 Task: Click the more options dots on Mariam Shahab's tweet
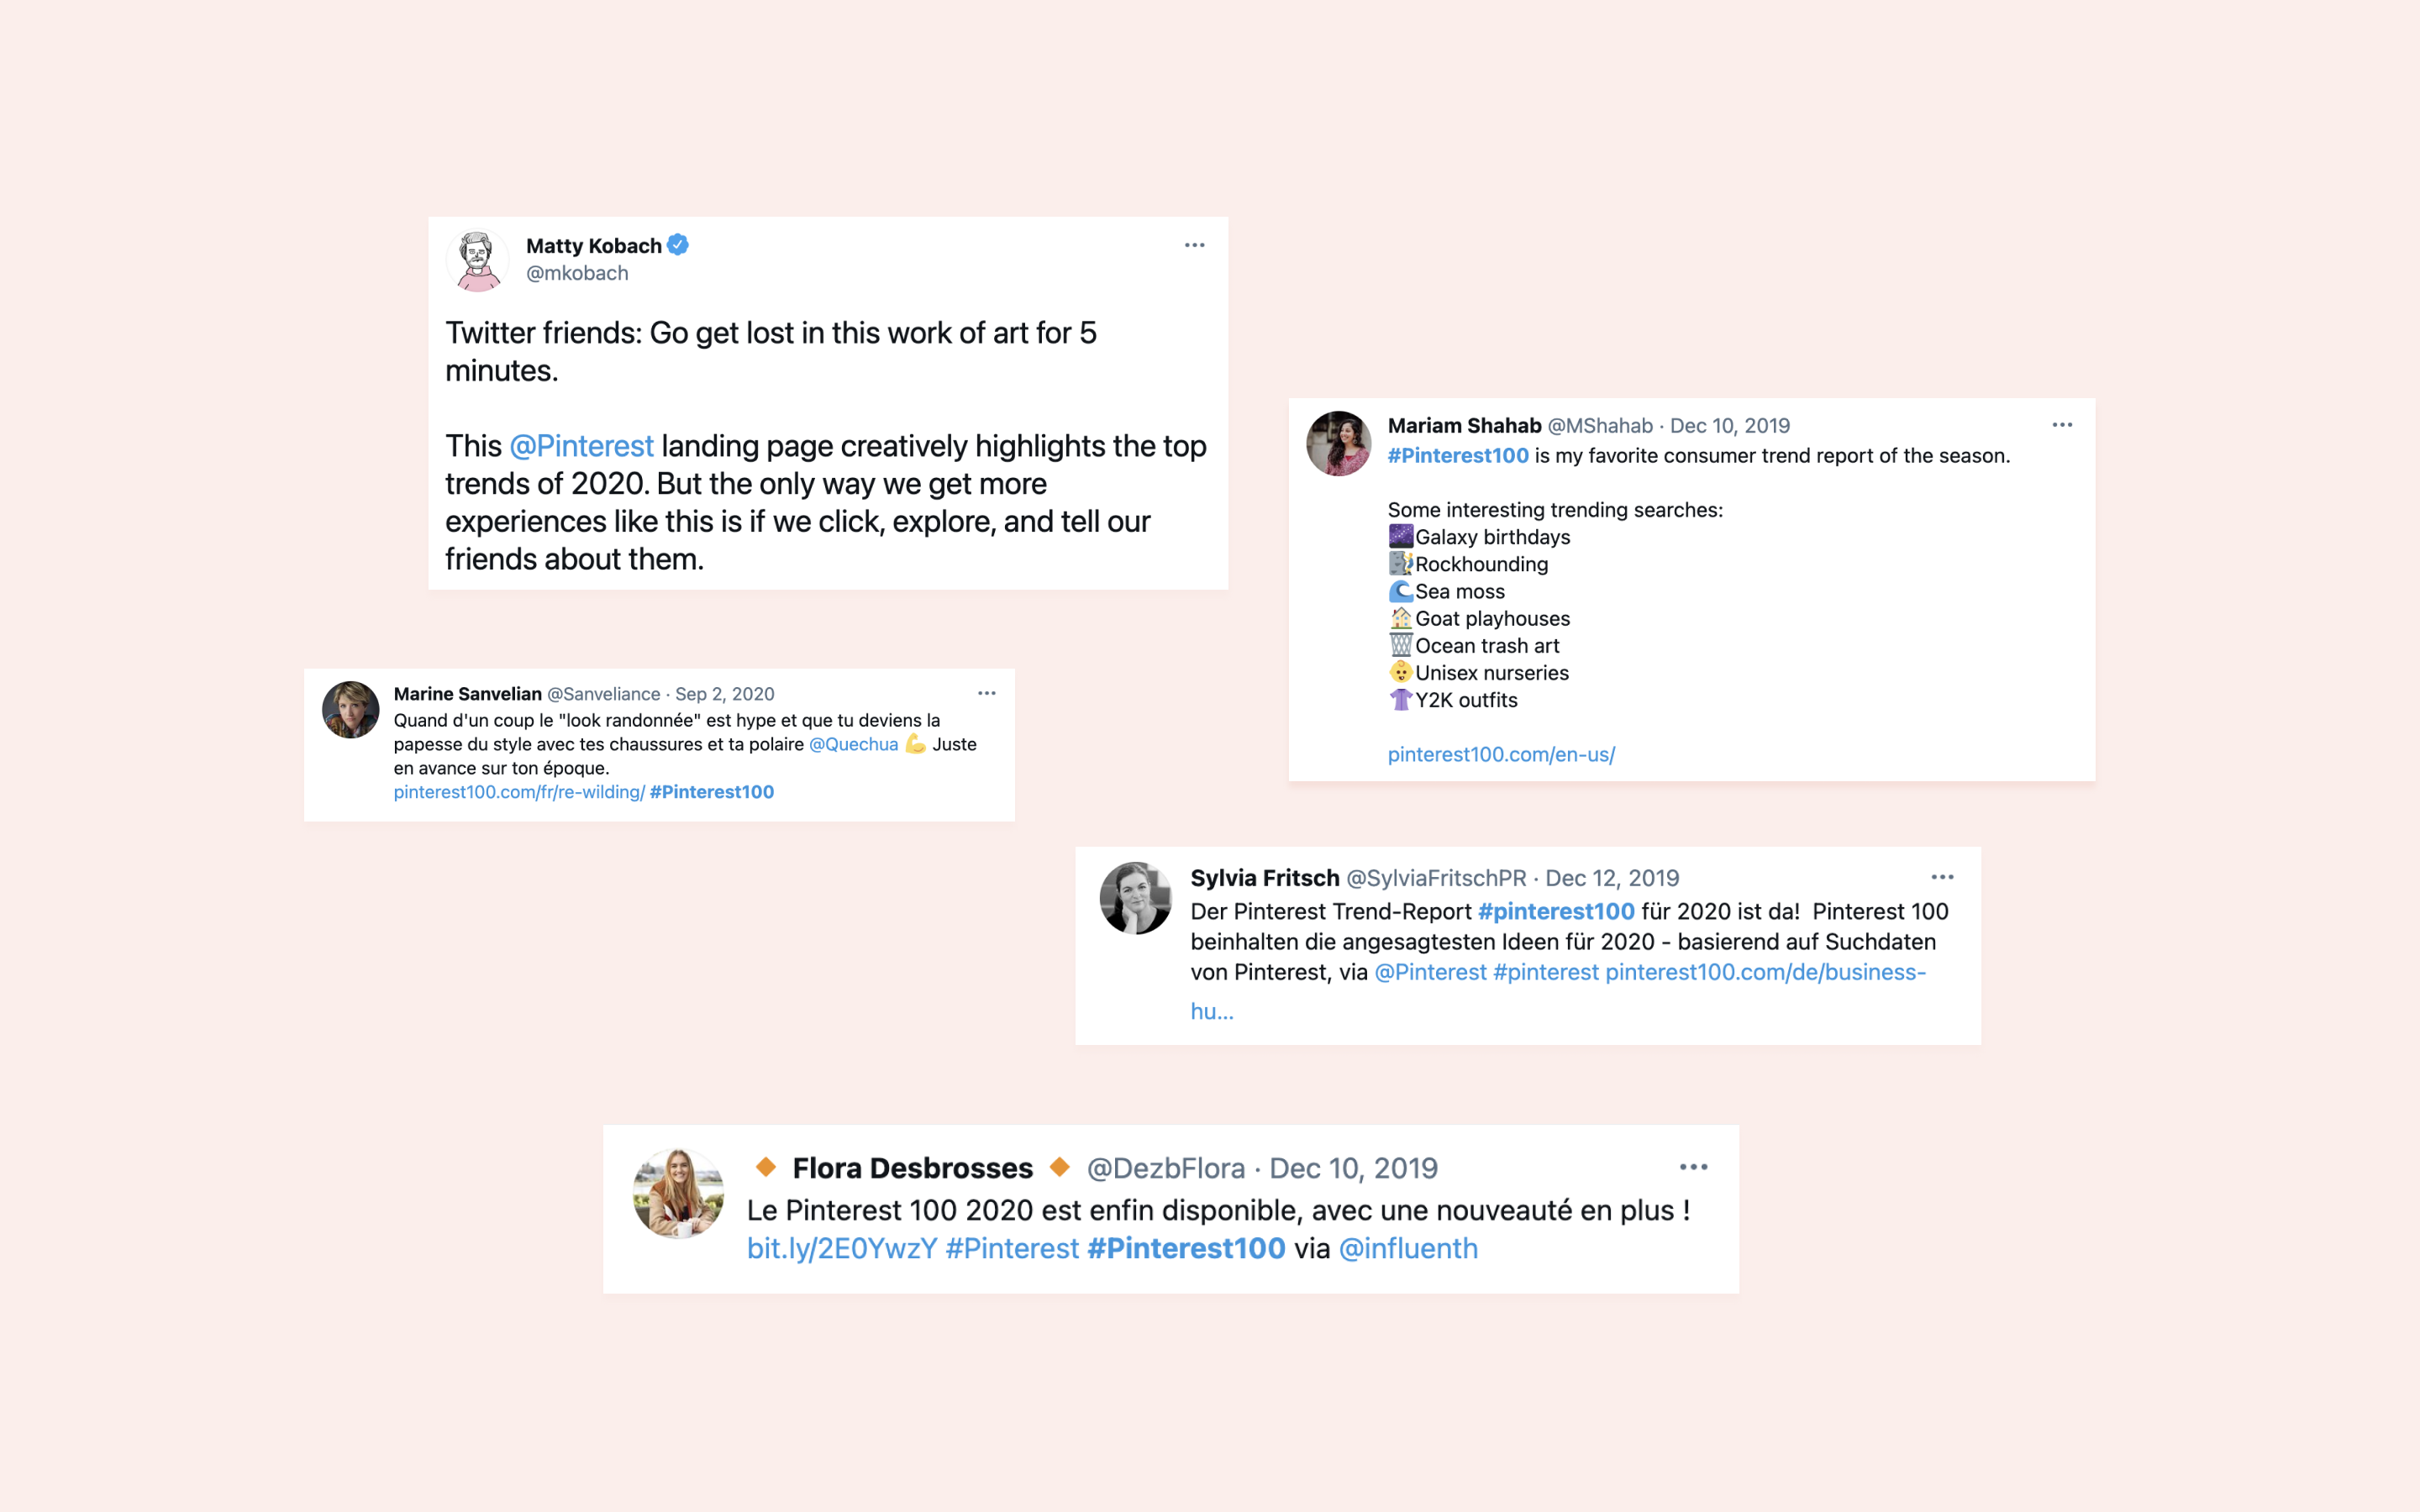click(2062, 425)
